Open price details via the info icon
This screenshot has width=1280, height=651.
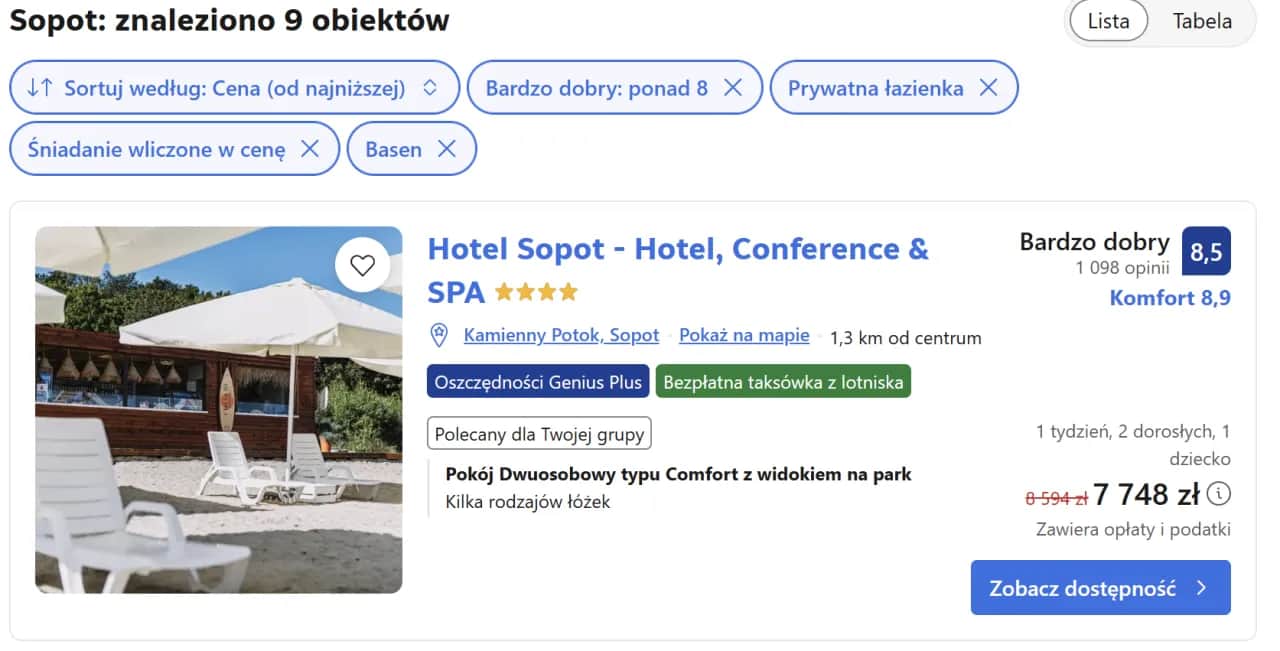coord(1218,493)
